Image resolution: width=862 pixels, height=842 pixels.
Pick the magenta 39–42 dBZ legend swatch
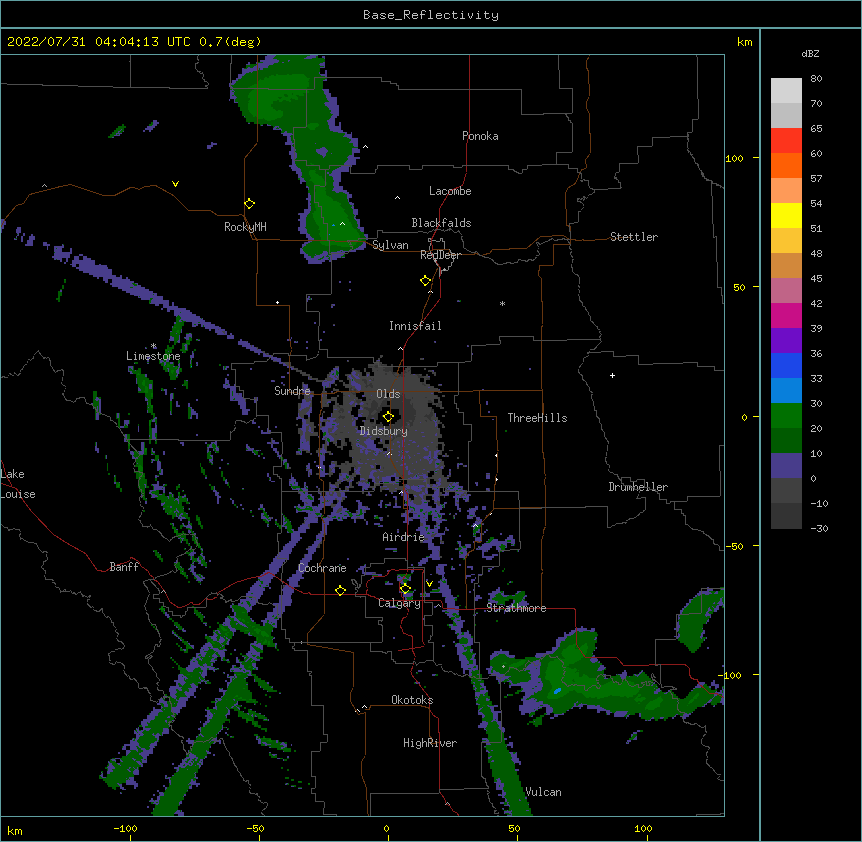[786, 315]
